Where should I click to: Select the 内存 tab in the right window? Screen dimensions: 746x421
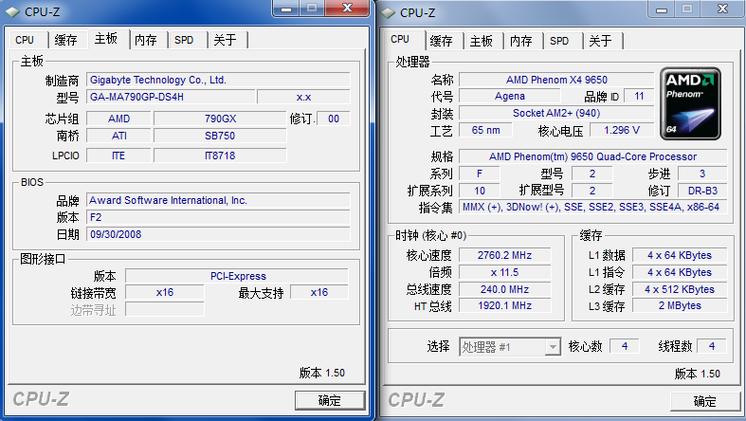click(x=521, y=41)
